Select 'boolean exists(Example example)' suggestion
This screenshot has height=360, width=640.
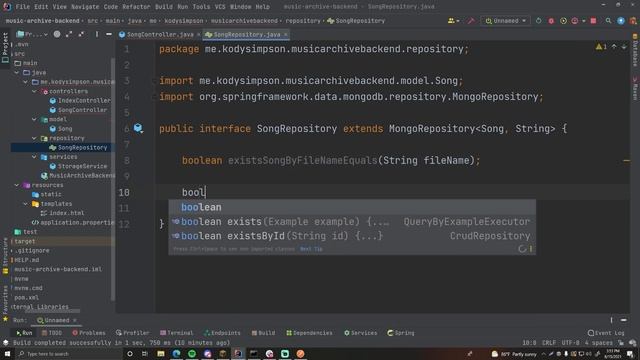352,222
